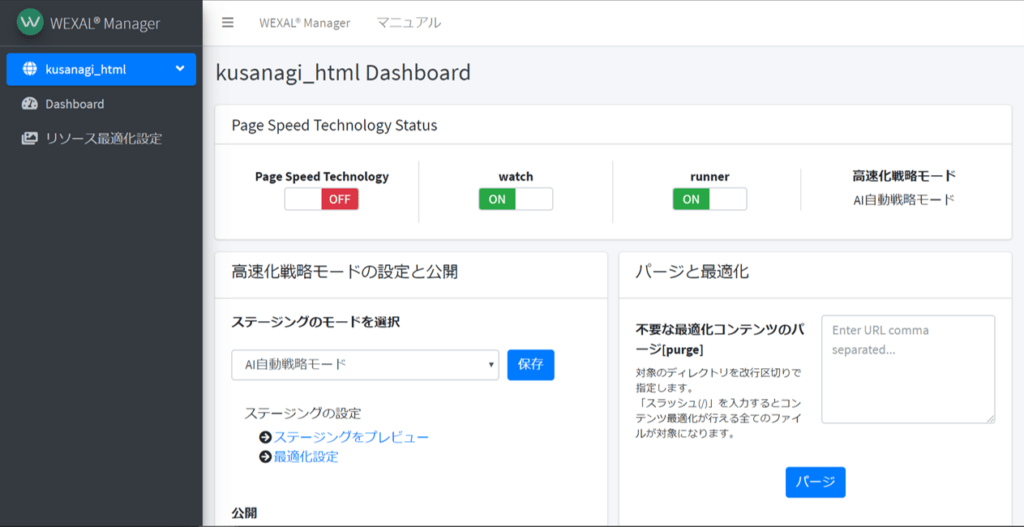
Task: Click arrow icon beside 最適化設定
Action: (x=265, y=457)
